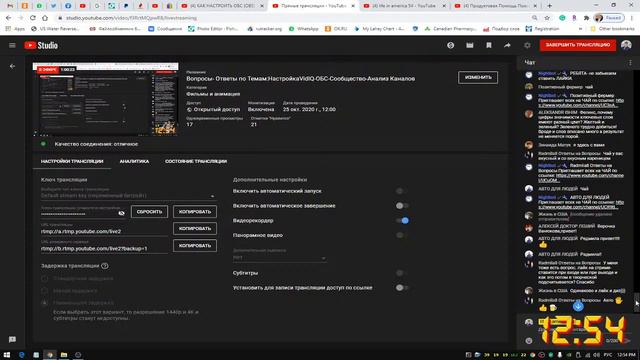Open emoji picker in chat input

coord(529,340)
